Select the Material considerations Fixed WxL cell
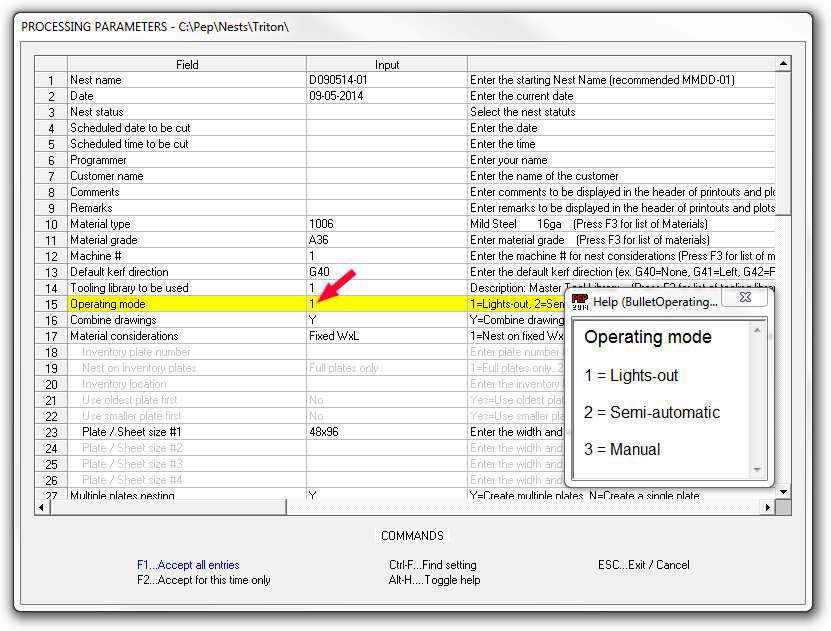 point(334,336)
